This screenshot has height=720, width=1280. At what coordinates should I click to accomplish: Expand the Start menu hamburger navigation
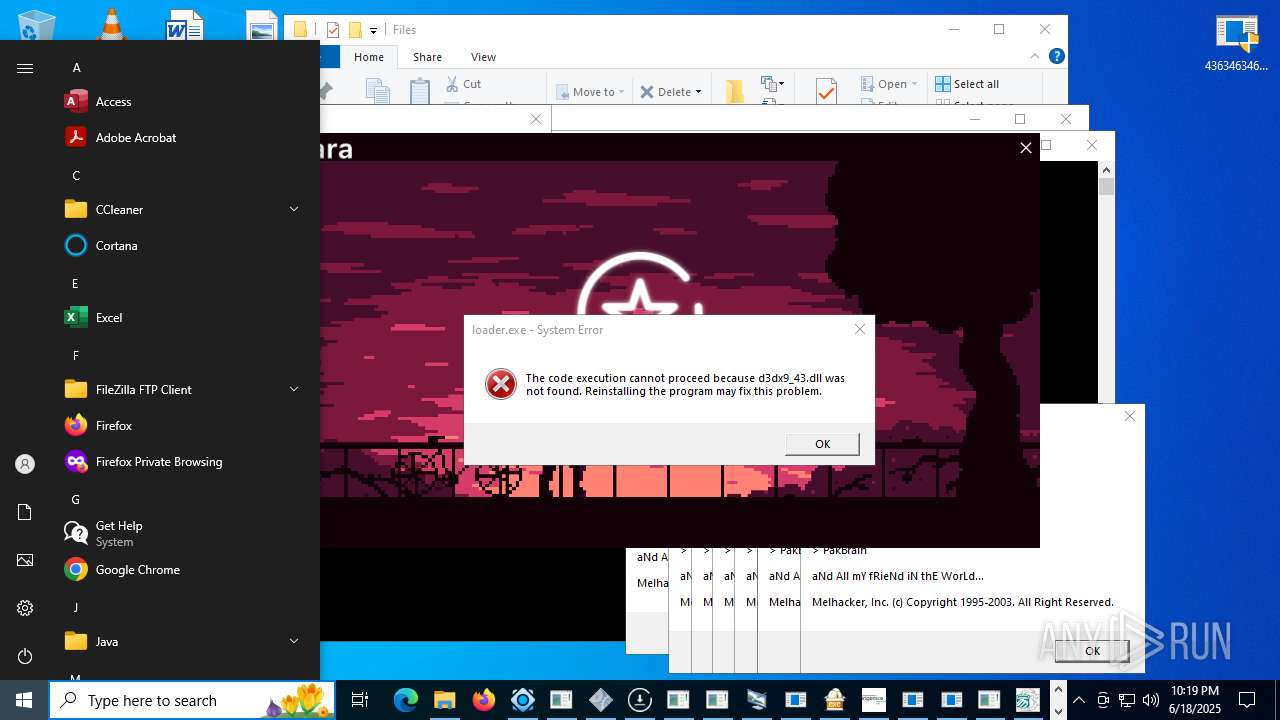click(x=25, y=68)
